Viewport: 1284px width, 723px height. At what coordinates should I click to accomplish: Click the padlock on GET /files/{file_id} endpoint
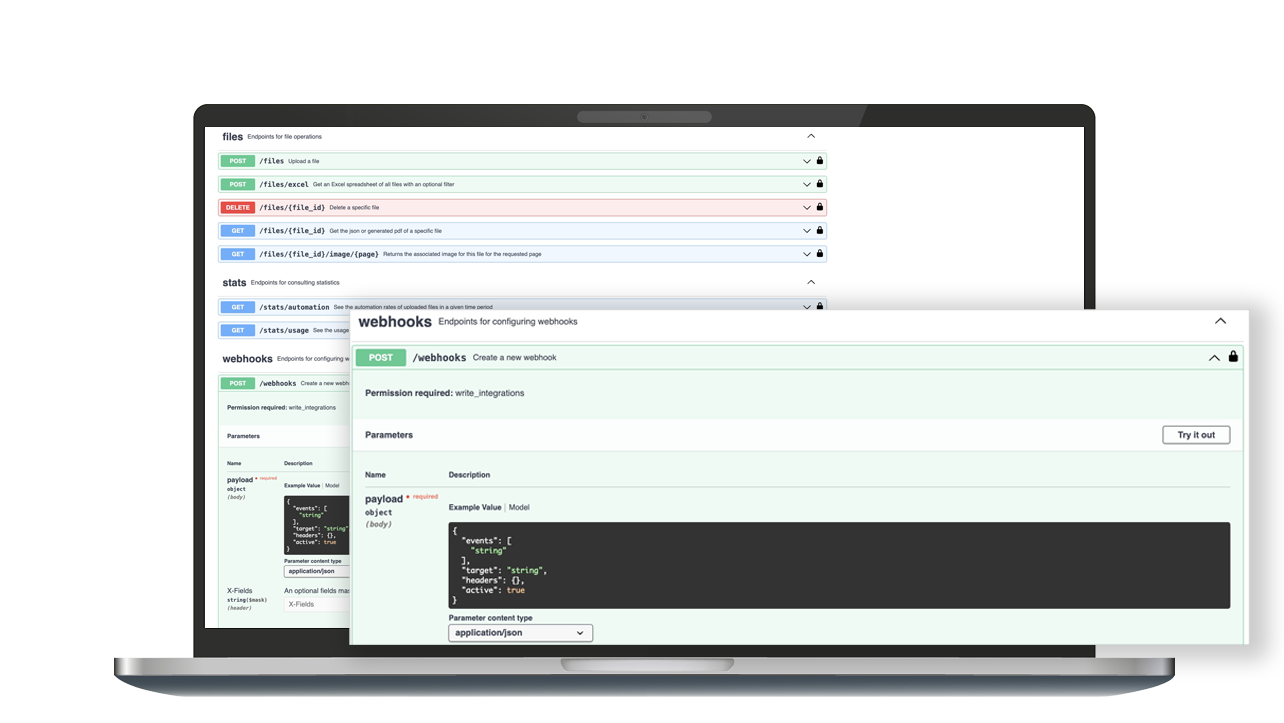(819, 230)
